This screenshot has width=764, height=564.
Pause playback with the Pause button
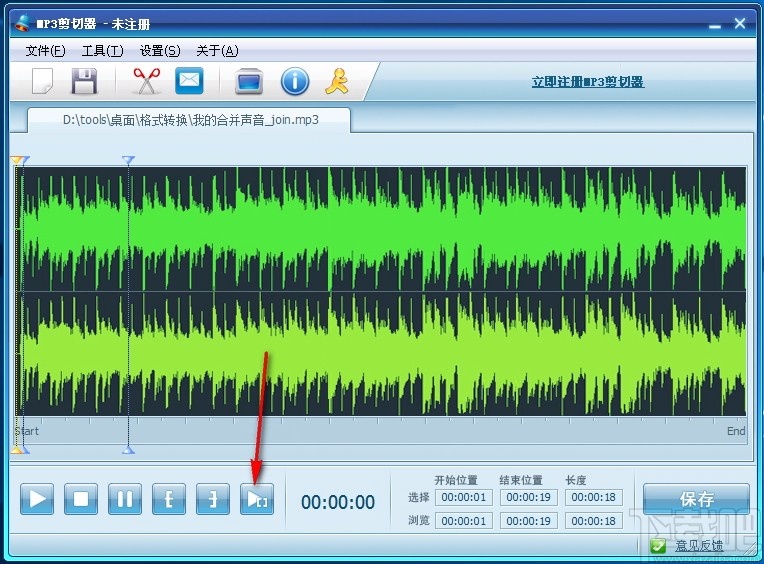(125, 499)
